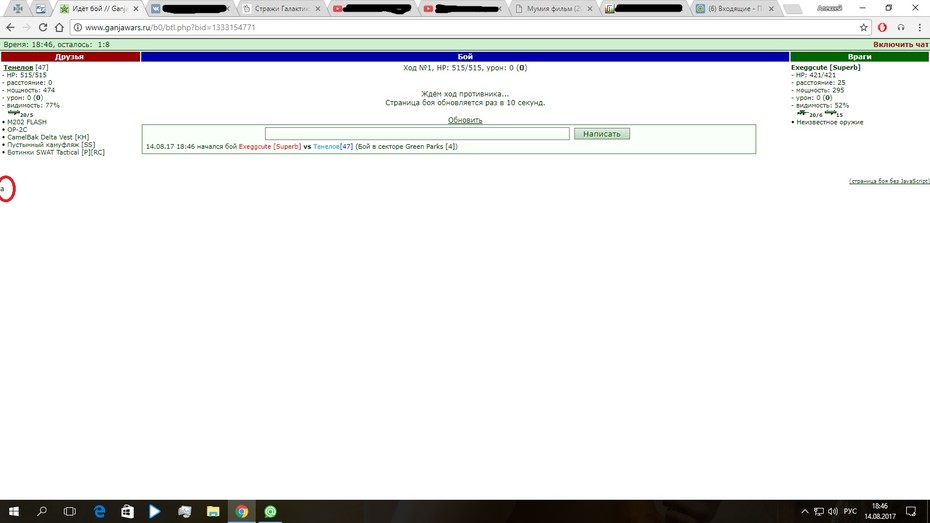Open the taskbar clock showing 18:46
Screen dimensions: 930x523
point(880,511)
